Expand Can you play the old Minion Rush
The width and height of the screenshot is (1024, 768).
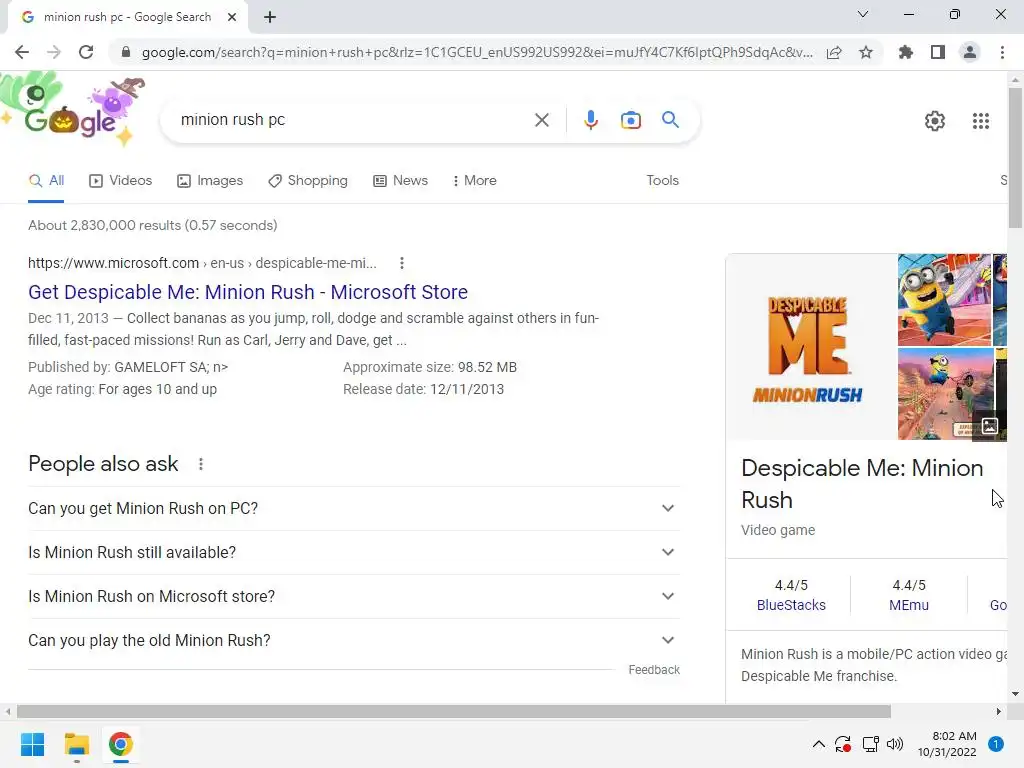(x=354, y=641)
